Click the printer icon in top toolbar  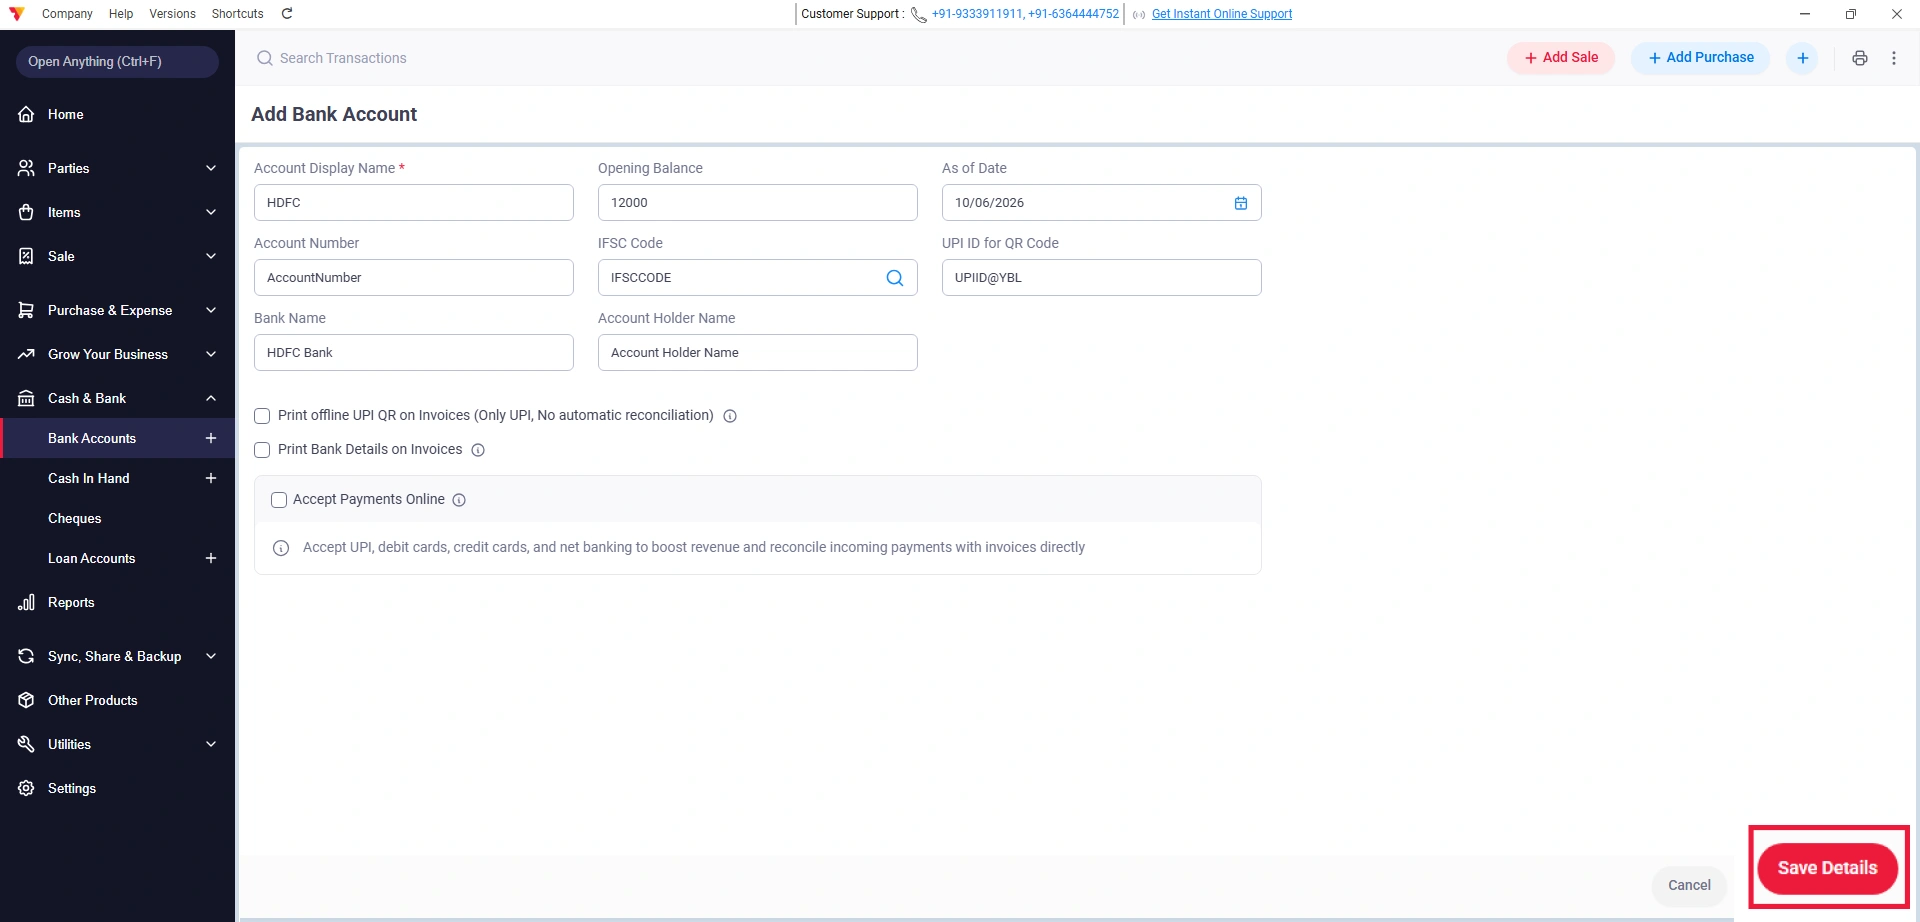1860,58
